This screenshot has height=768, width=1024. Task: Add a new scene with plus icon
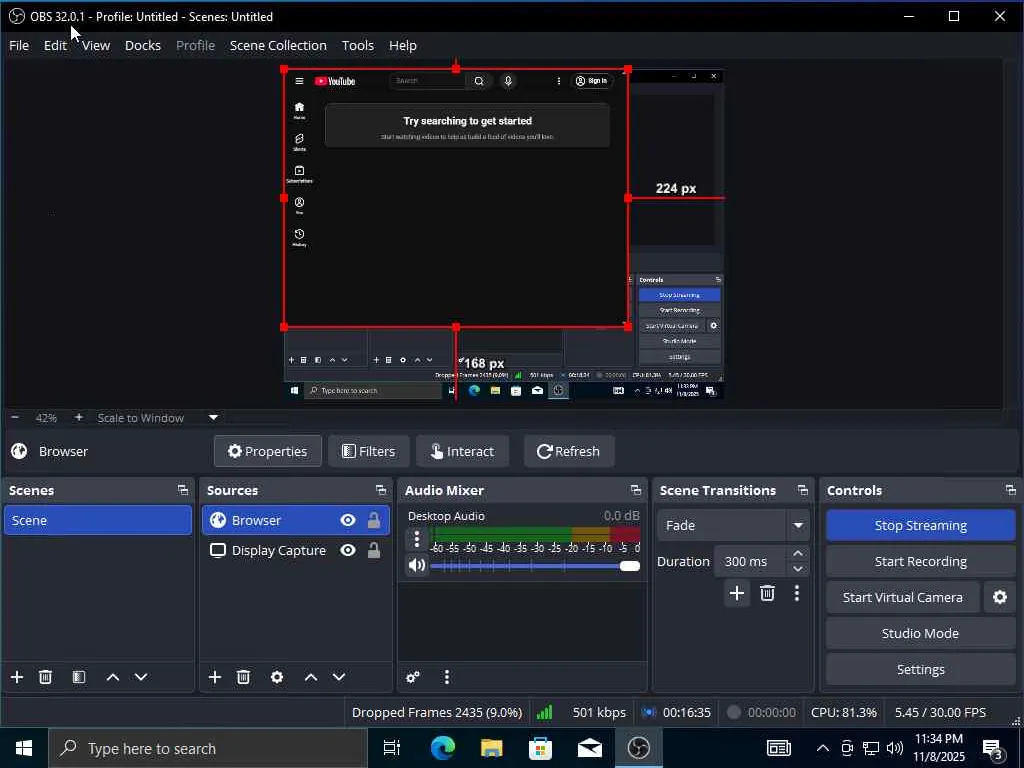(17, 677)
